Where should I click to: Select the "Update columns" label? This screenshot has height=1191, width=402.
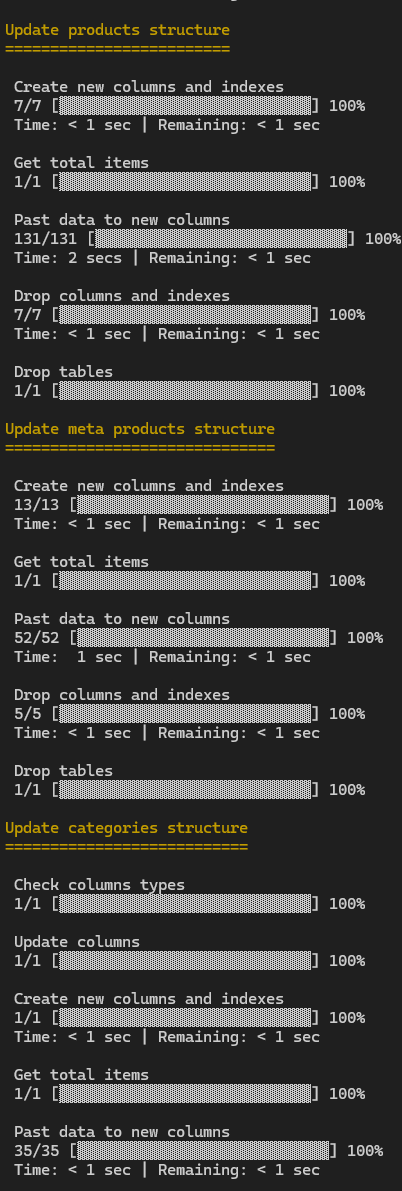tap(77, 942)
